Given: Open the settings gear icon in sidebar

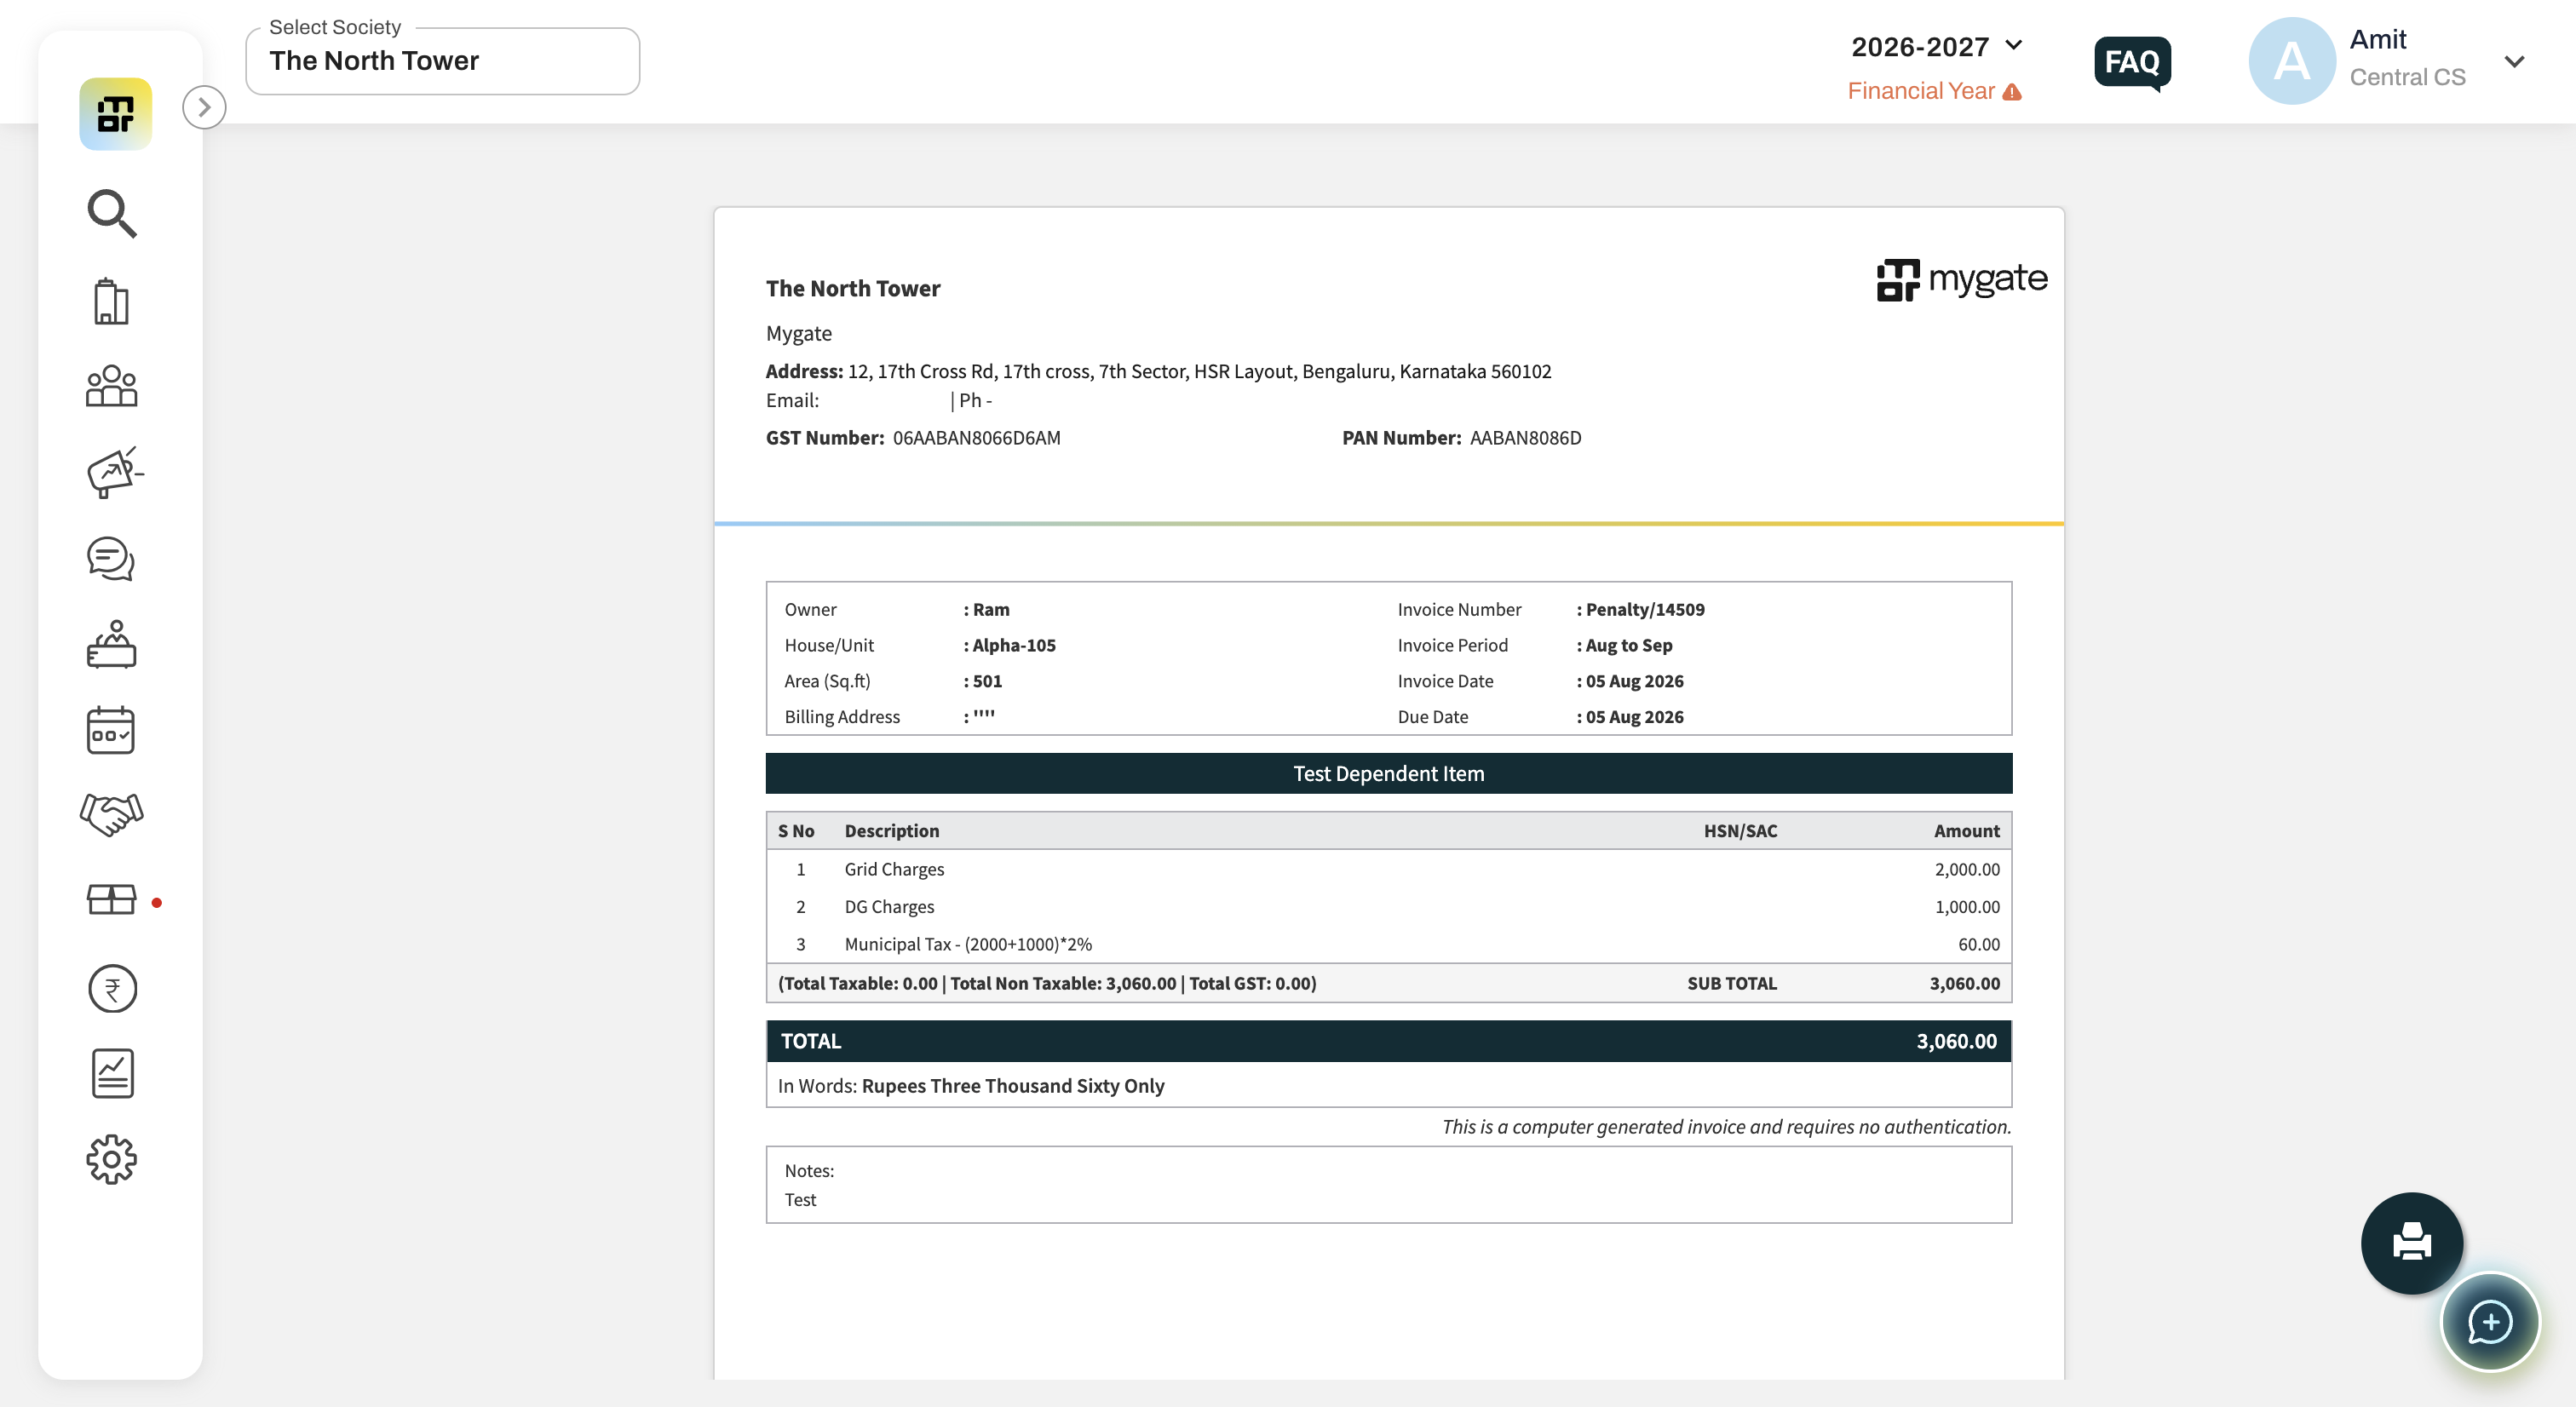Looking at the screenshot, I should click(111, 1160).
